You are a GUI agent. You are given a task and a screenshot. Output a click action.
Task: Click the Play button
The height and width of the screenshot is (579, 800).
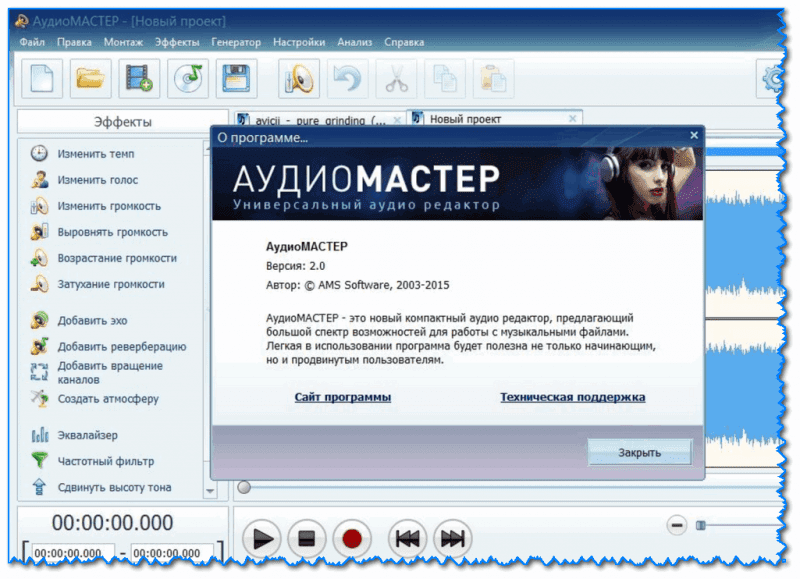click(x=262, y=538)
